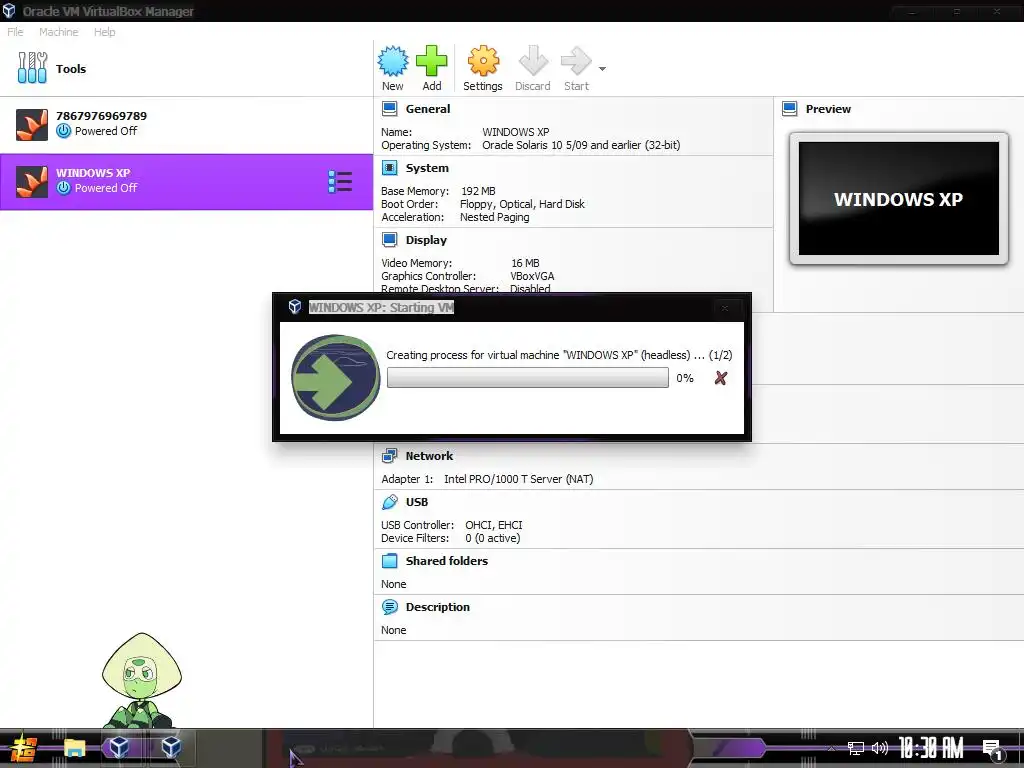This screenshot has height=768, width=1024.
Task: Open the Display section header link
Action: (426, 240)
